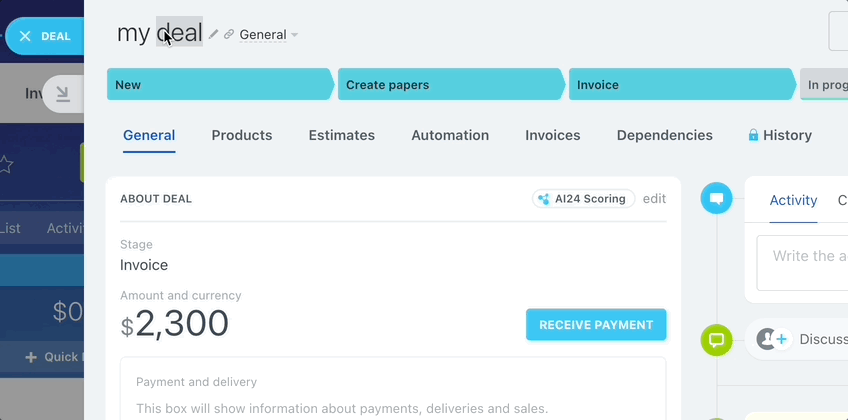Click the Amount and currency label
This screenshot has height=420, width=848.
point(181,296)
